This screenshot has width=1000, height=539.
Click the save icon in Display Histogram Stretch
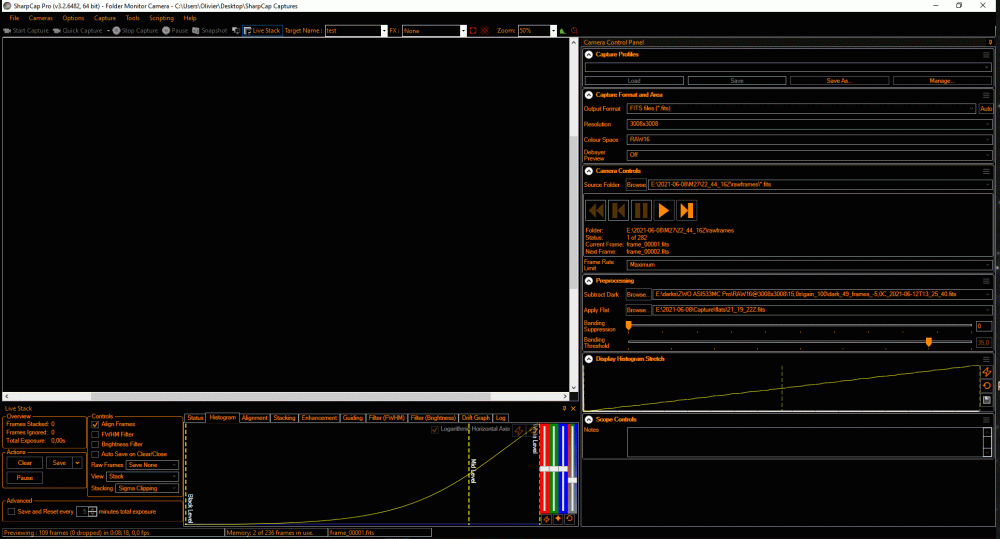[x=987, y=400]
